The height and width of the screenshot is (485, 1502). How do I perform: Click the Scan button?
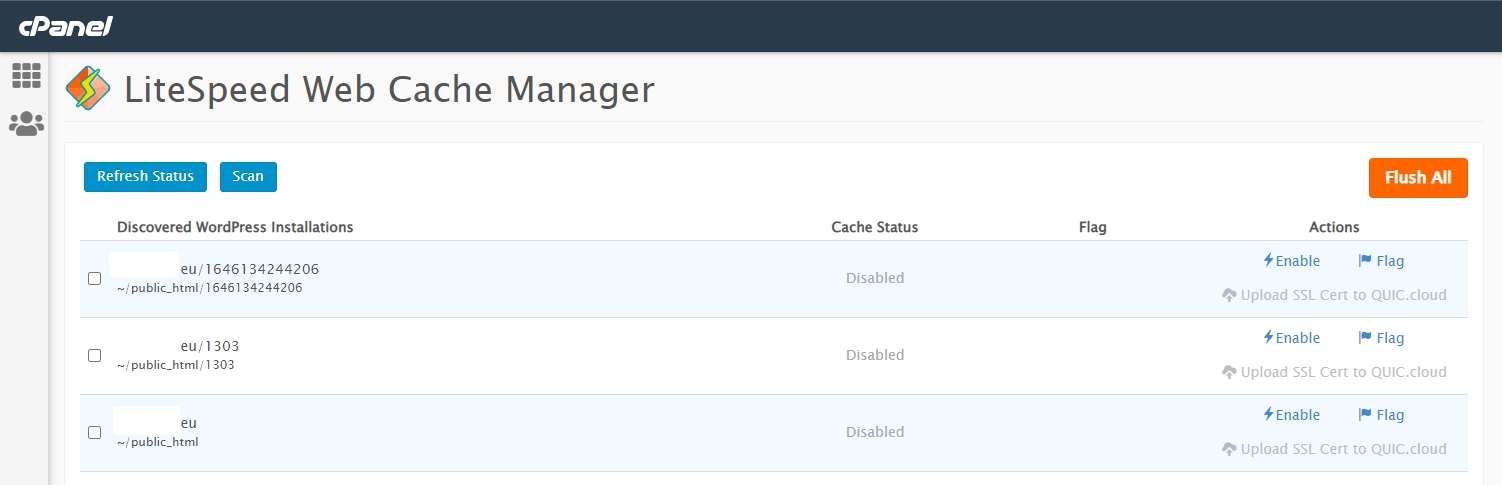tap(248, 177)
